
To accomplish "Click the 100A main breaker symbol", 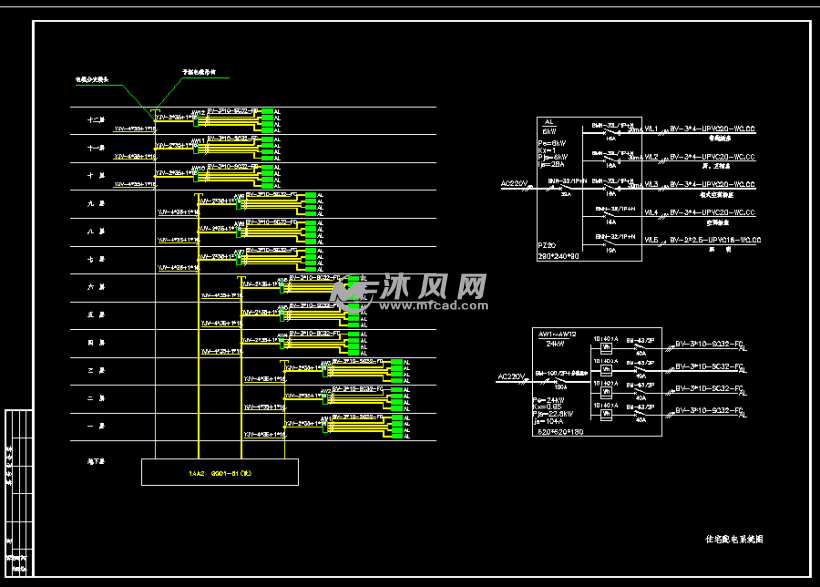I will (x=561, y=381).
